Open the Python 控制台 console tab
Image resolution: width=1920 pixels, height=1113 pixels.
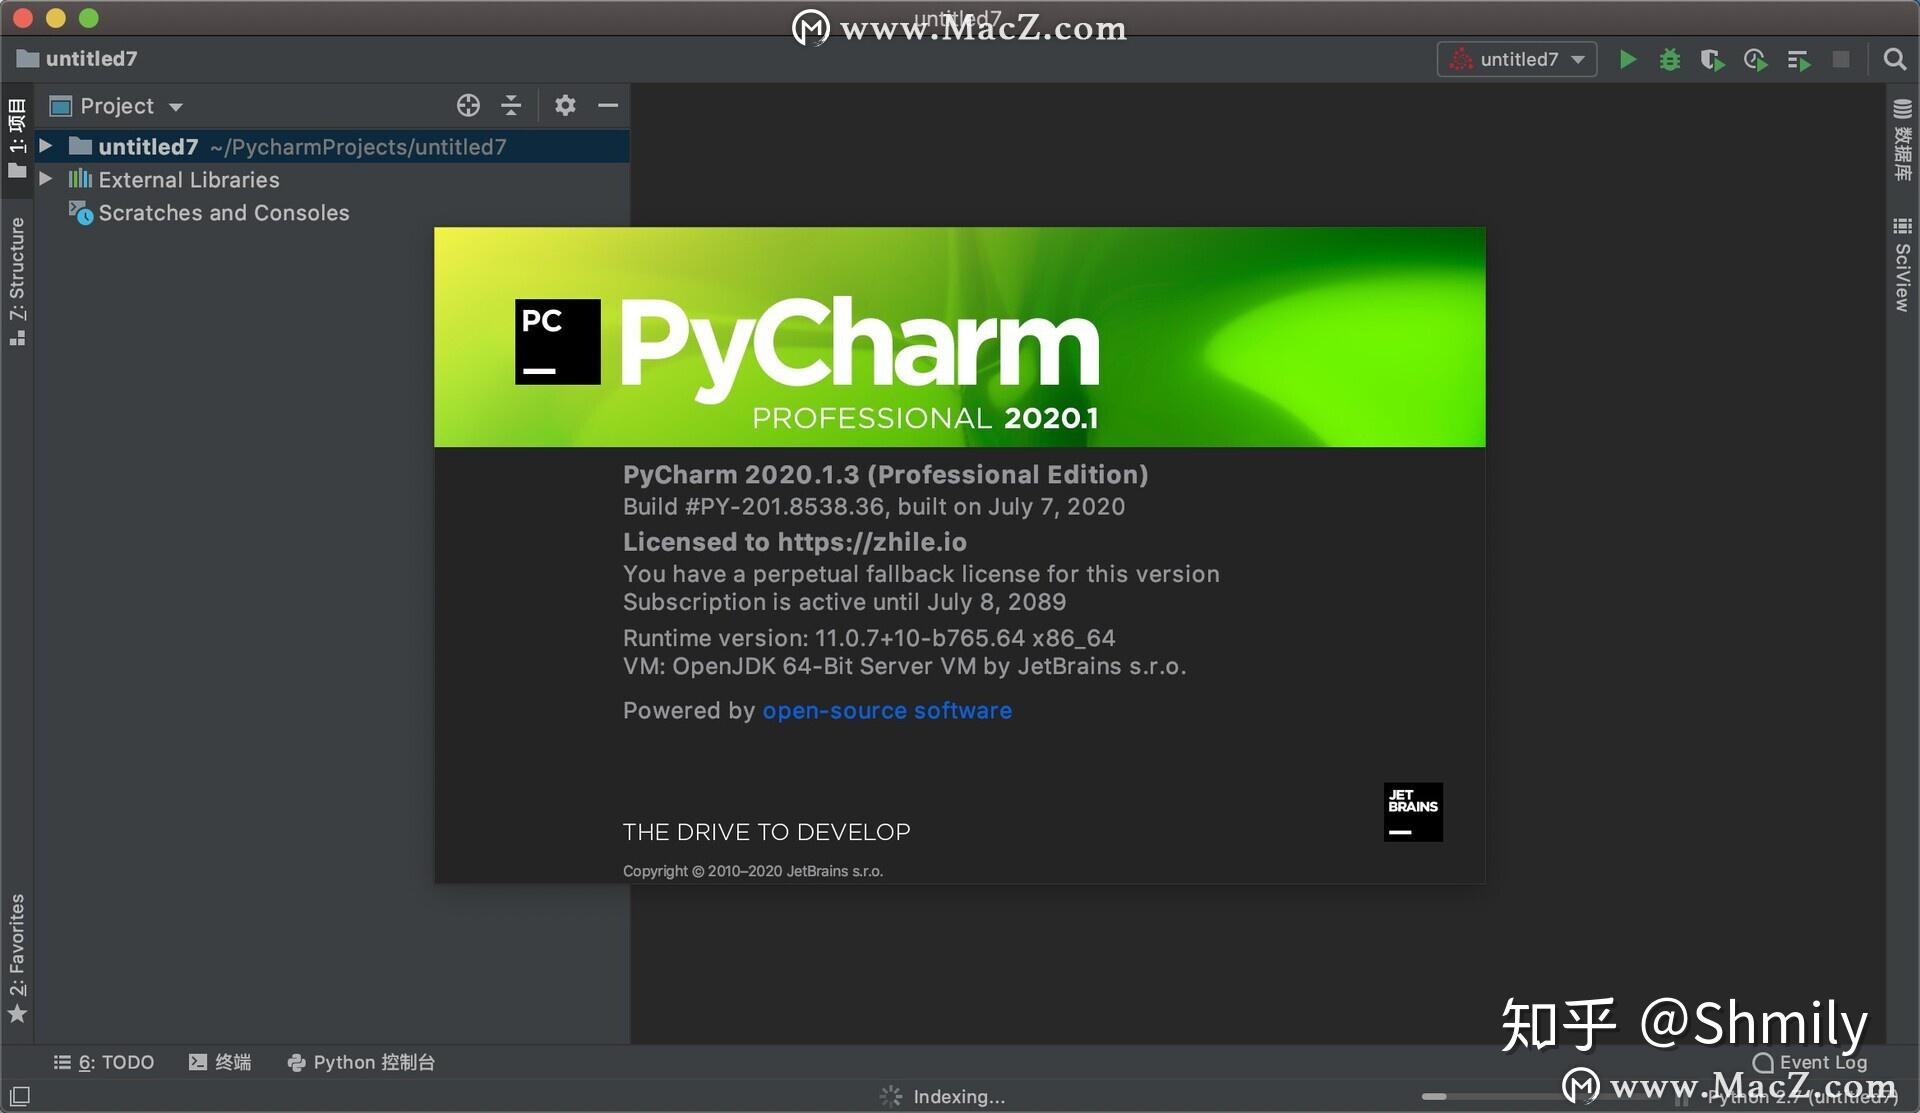click(361, 1062)
